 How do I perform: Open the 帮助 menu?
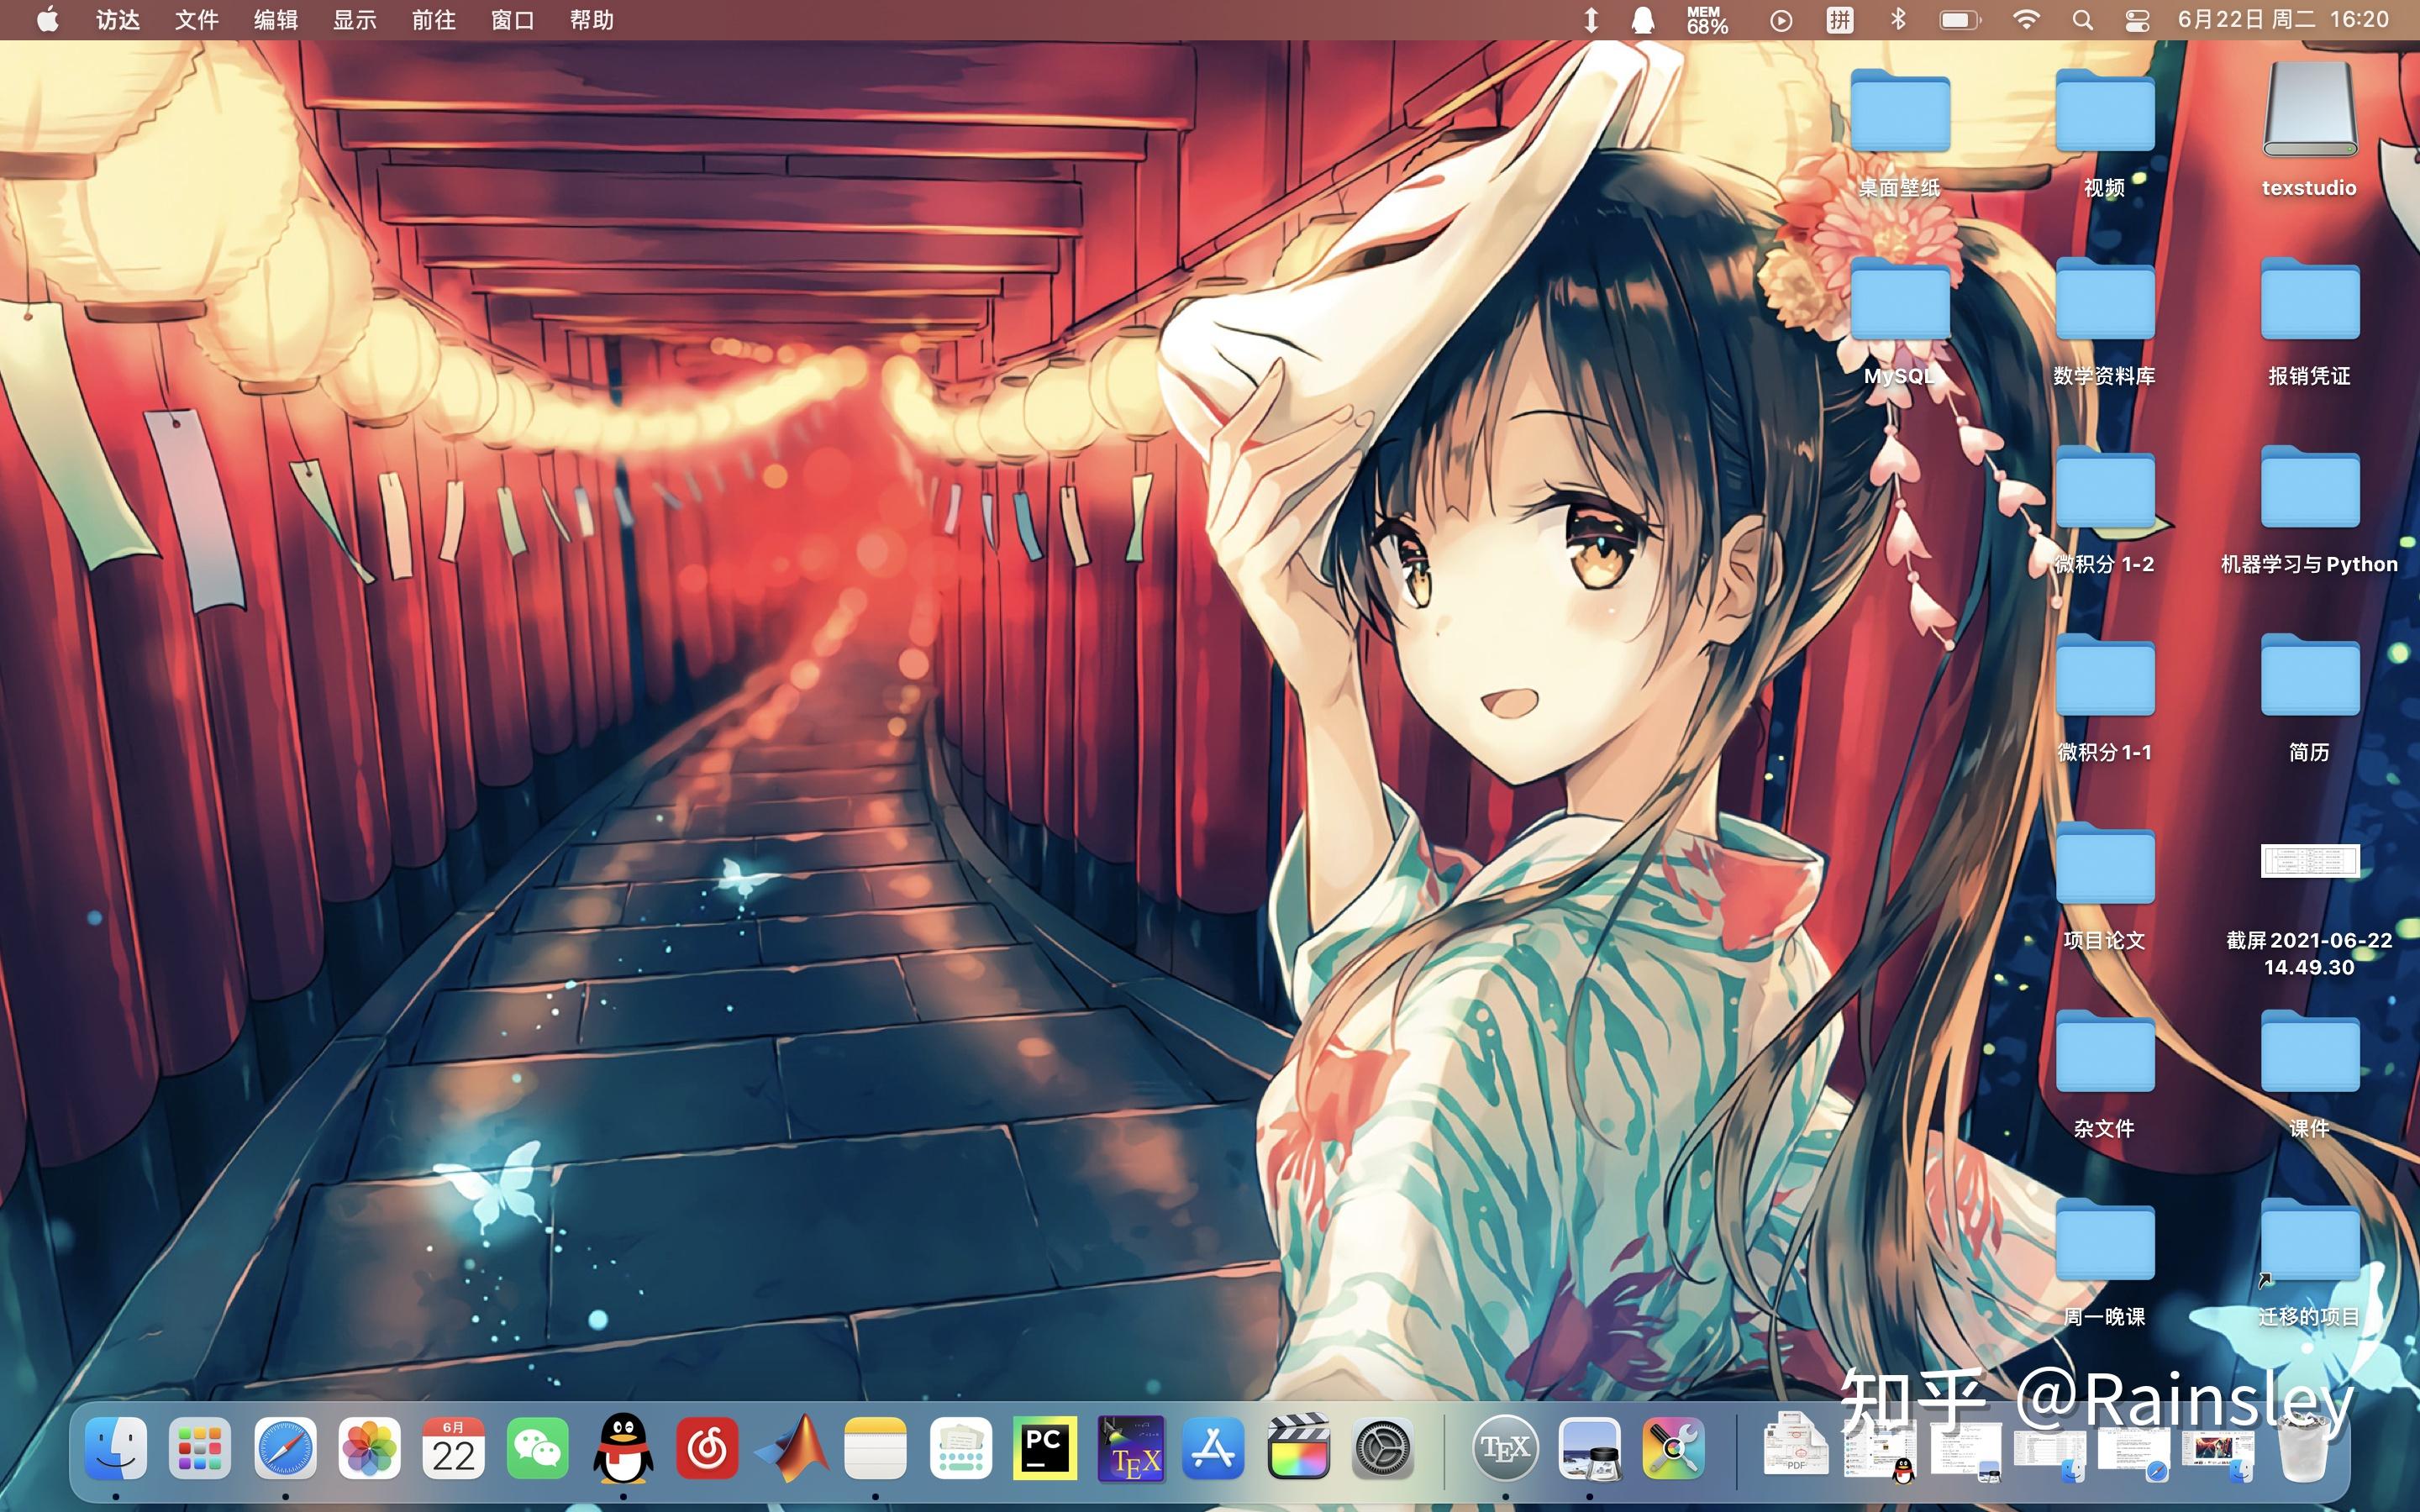pos(592,20)
